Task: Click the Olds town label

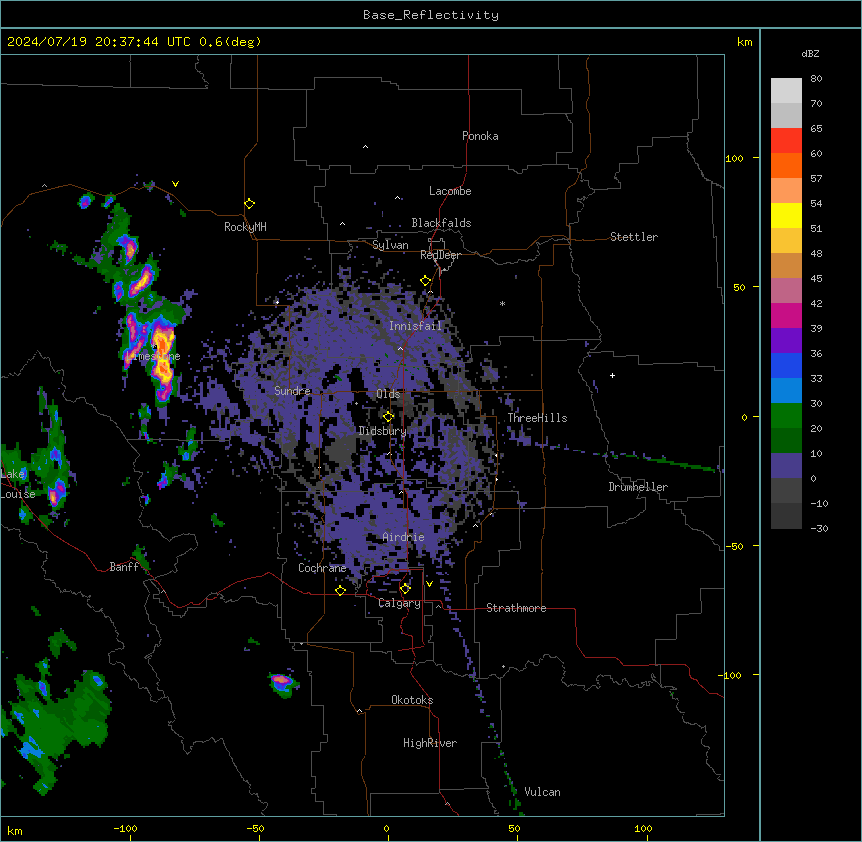Action: (x=388, y=394)
